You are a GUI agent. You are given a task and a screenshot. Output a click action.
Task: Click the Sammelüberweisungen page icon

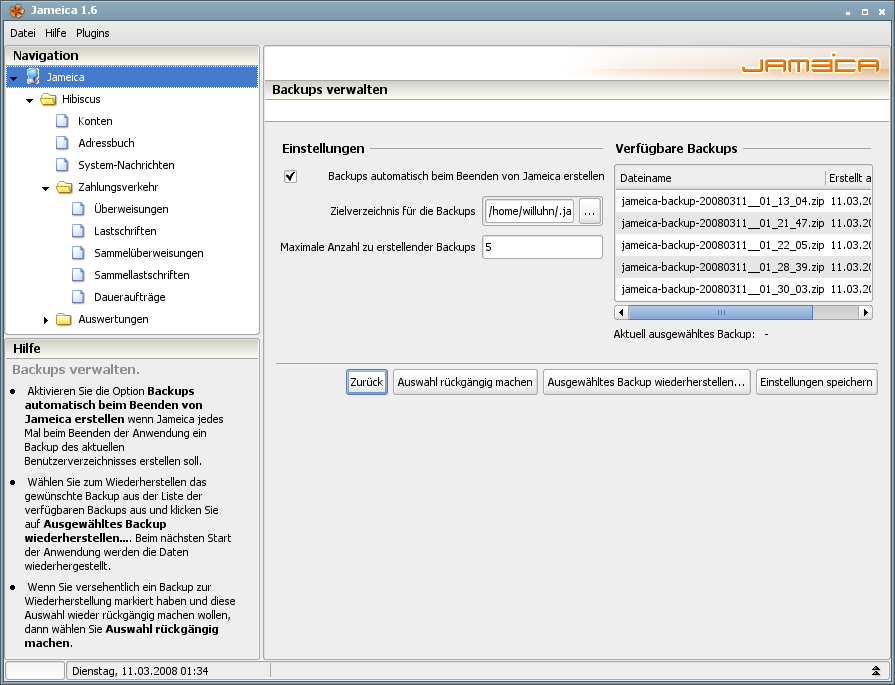[x=78, y=253]
